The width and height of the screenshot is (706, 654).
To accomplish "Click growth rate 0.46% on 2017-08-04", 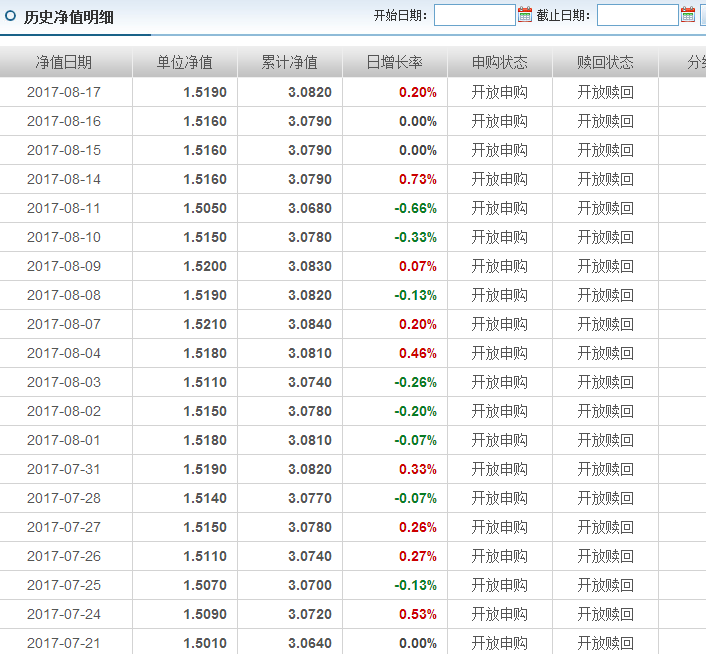I will tap(418, 353).
